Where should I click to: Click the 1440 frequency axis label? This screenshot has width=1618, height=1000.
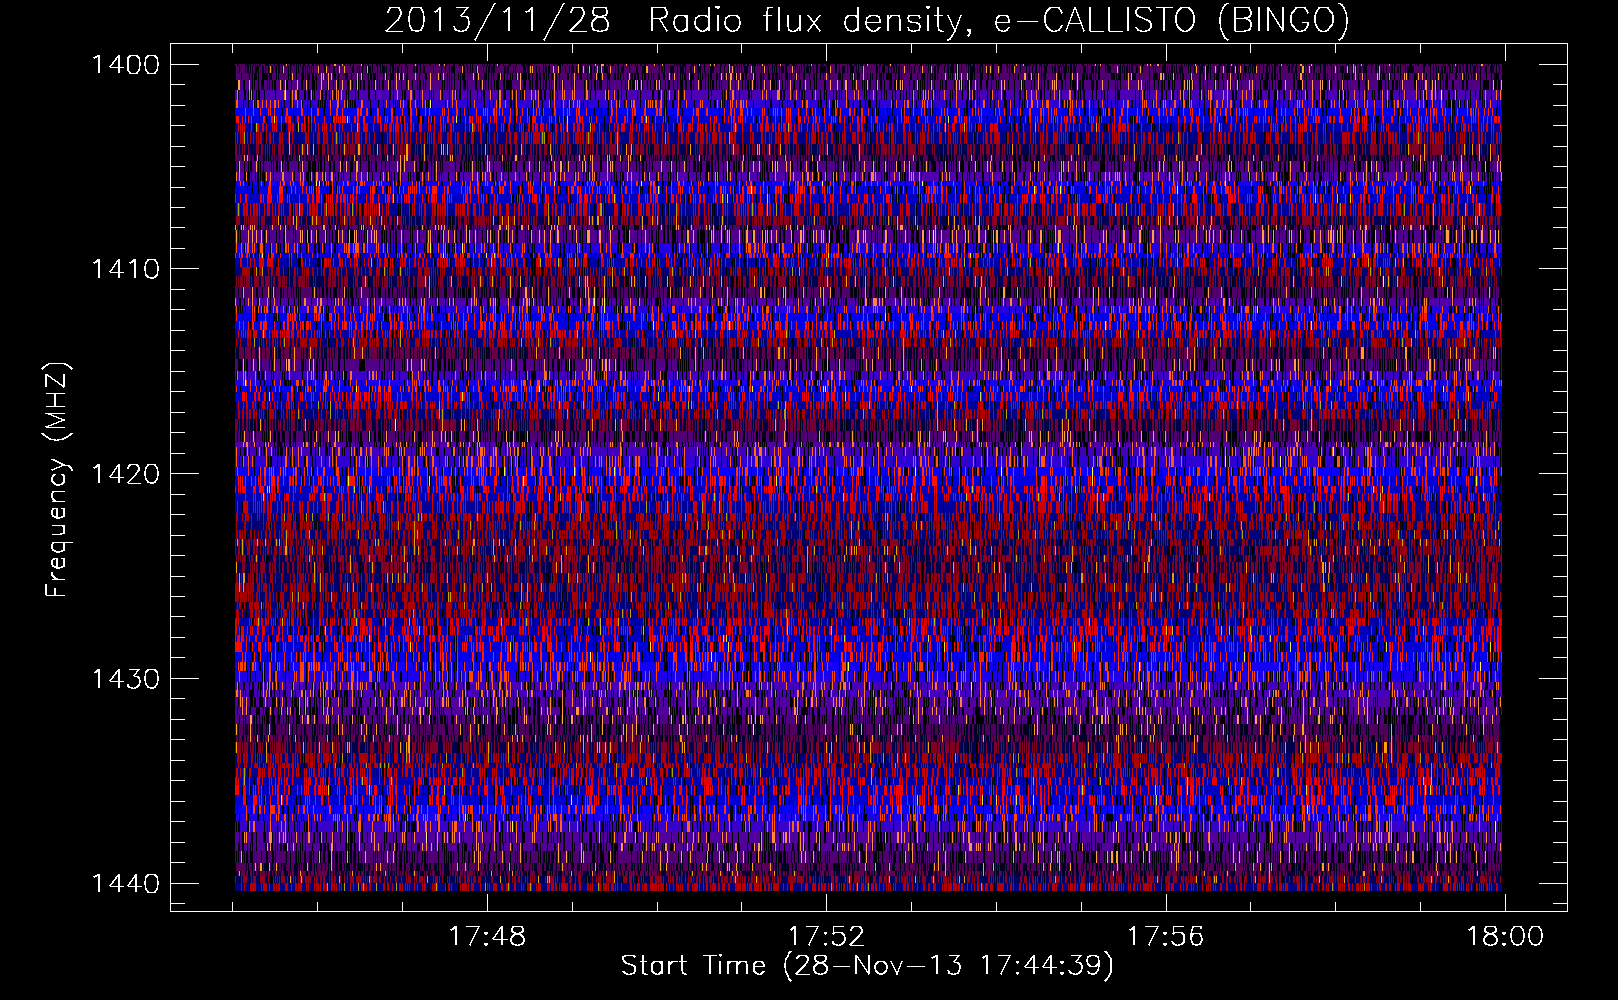(x=126, y=883)
